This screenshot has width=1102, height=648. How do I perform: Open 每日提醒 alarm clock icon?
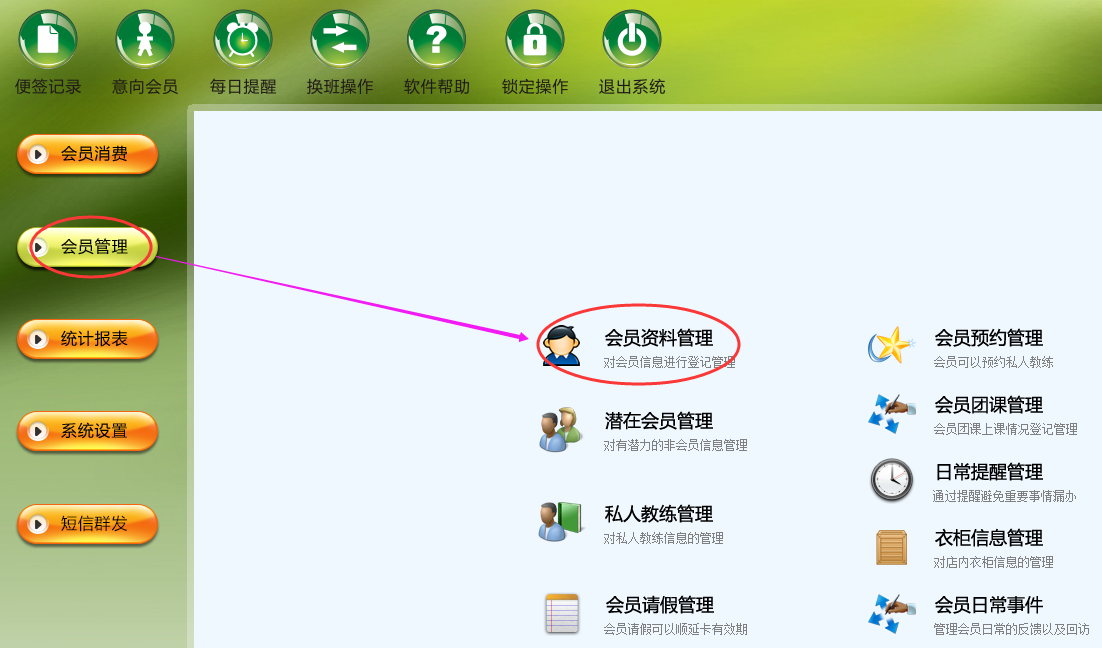[242, 39]
